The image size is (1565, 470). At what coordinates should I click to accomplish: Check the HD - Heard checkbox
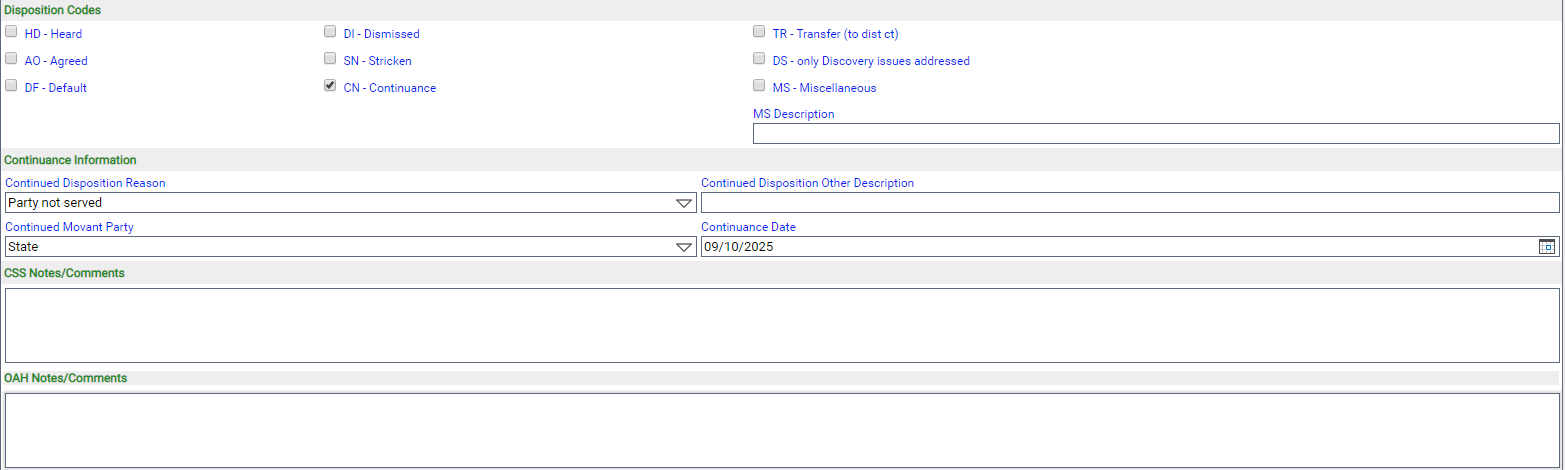[x=11, y=32]
